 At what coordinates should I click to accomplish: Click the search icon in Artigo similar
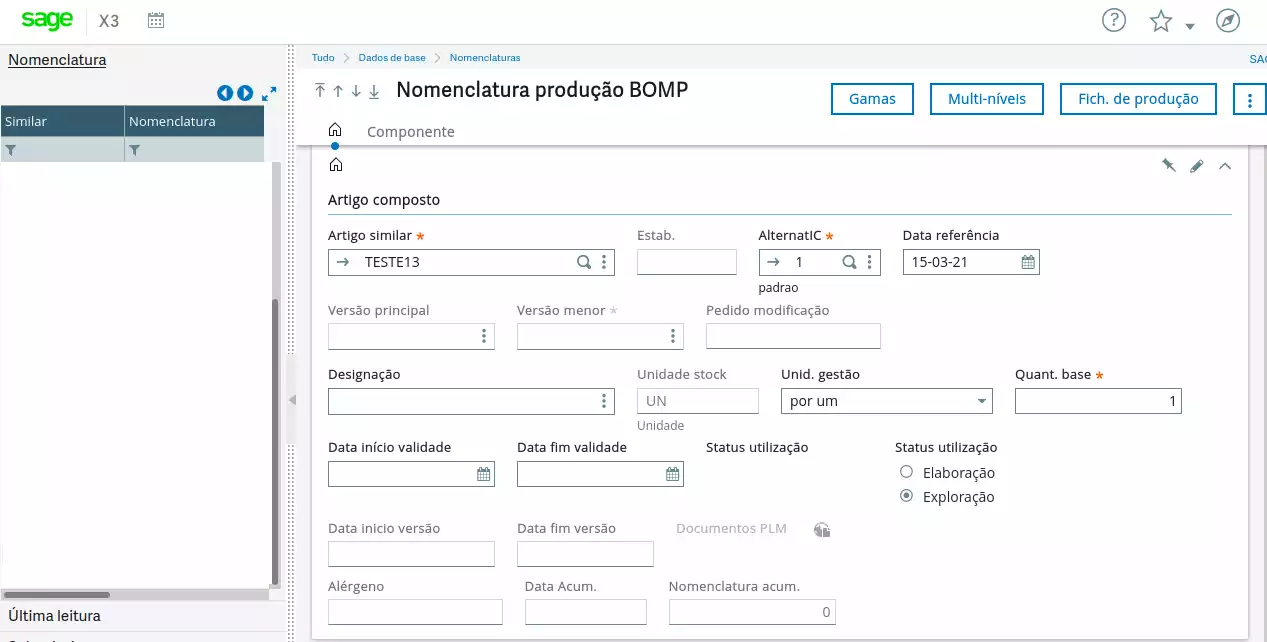pos(583,262)
